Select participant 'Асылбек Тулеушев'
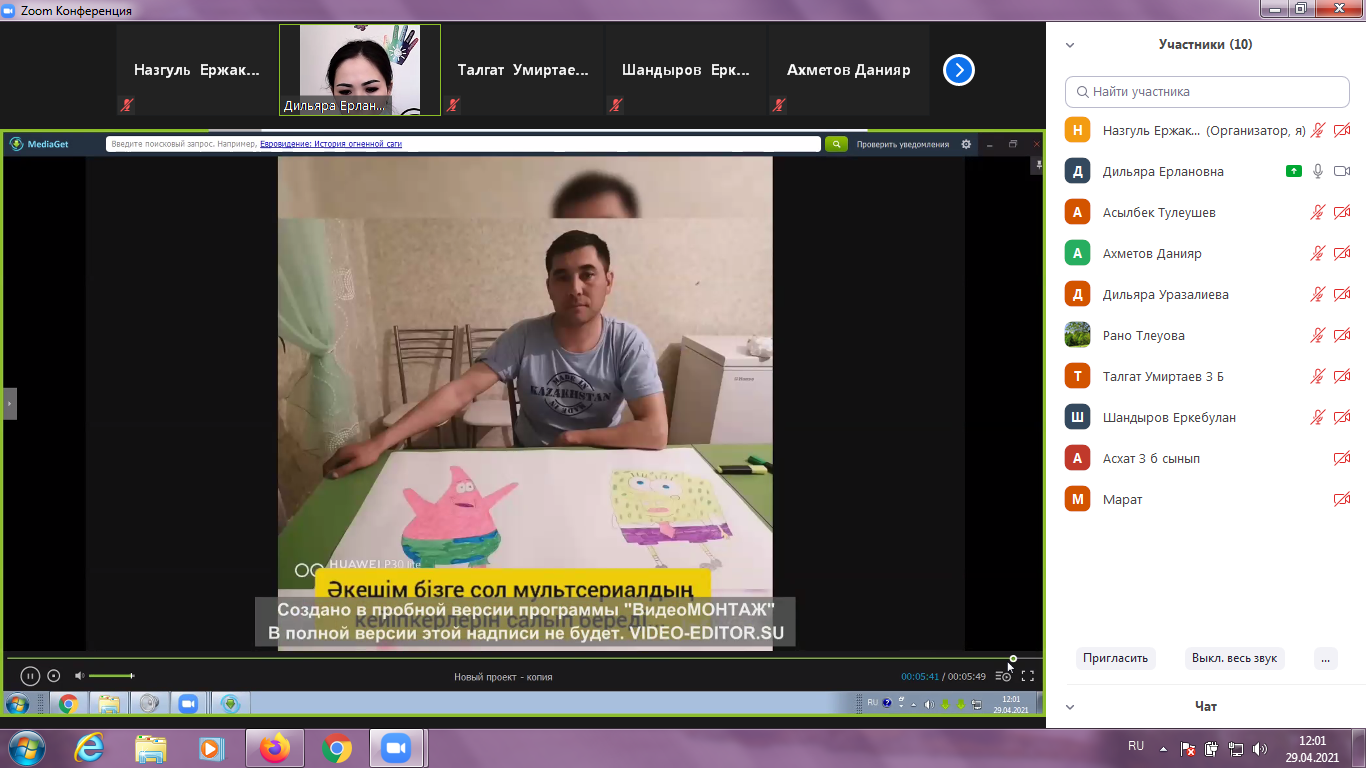Screen dimensions: 1366x768 tap(1208, 212)
